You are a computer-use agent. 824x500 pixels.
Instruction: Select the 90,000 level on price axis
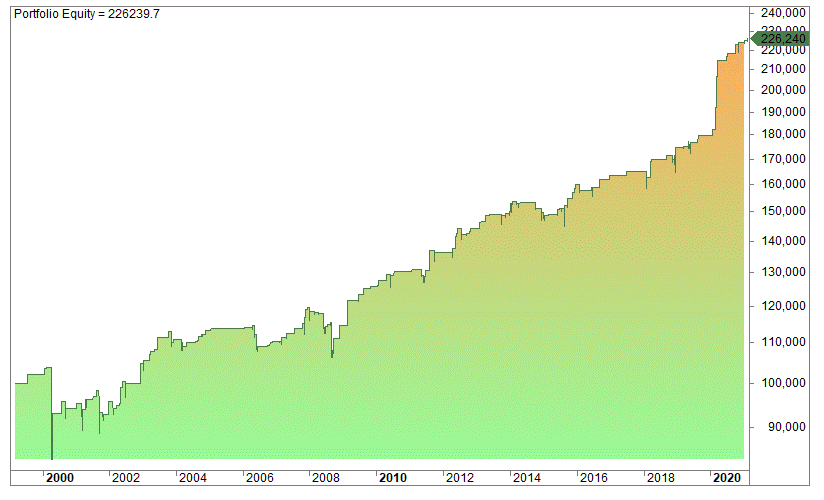coord(787,428)
